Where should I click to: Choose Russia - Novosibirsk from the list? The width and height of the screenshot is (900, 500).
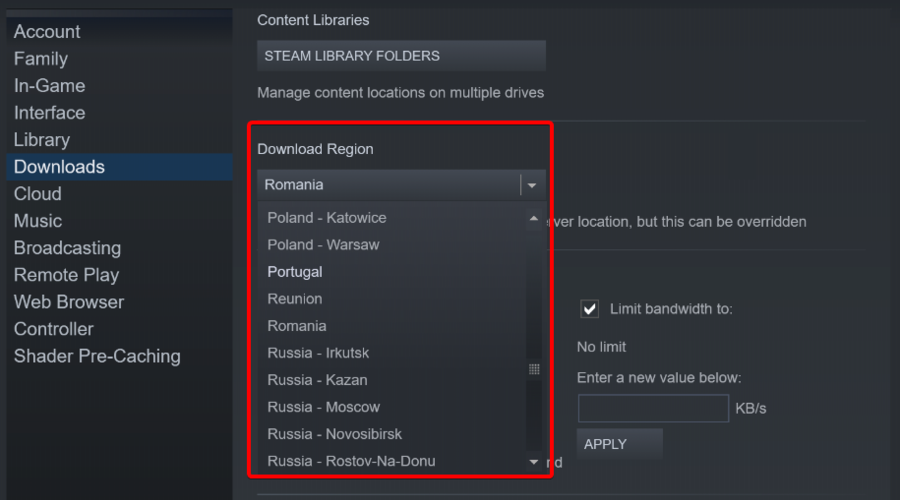point(334,434)
